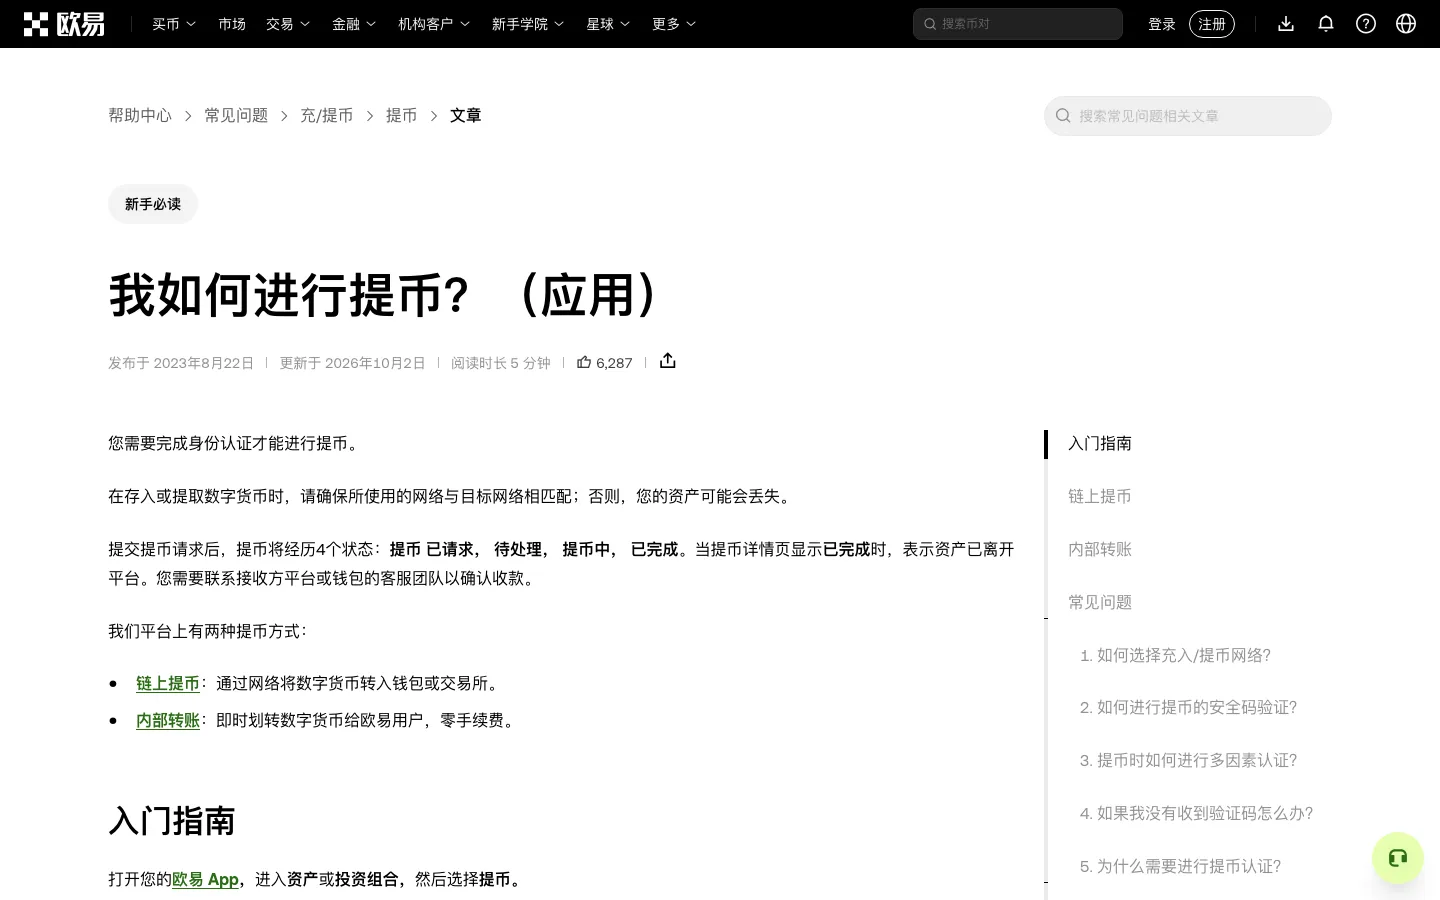Viewport: 1440px width, 900px height.
Task: Expand the 买币 dropdown menu
Action: tap(174, 24)
